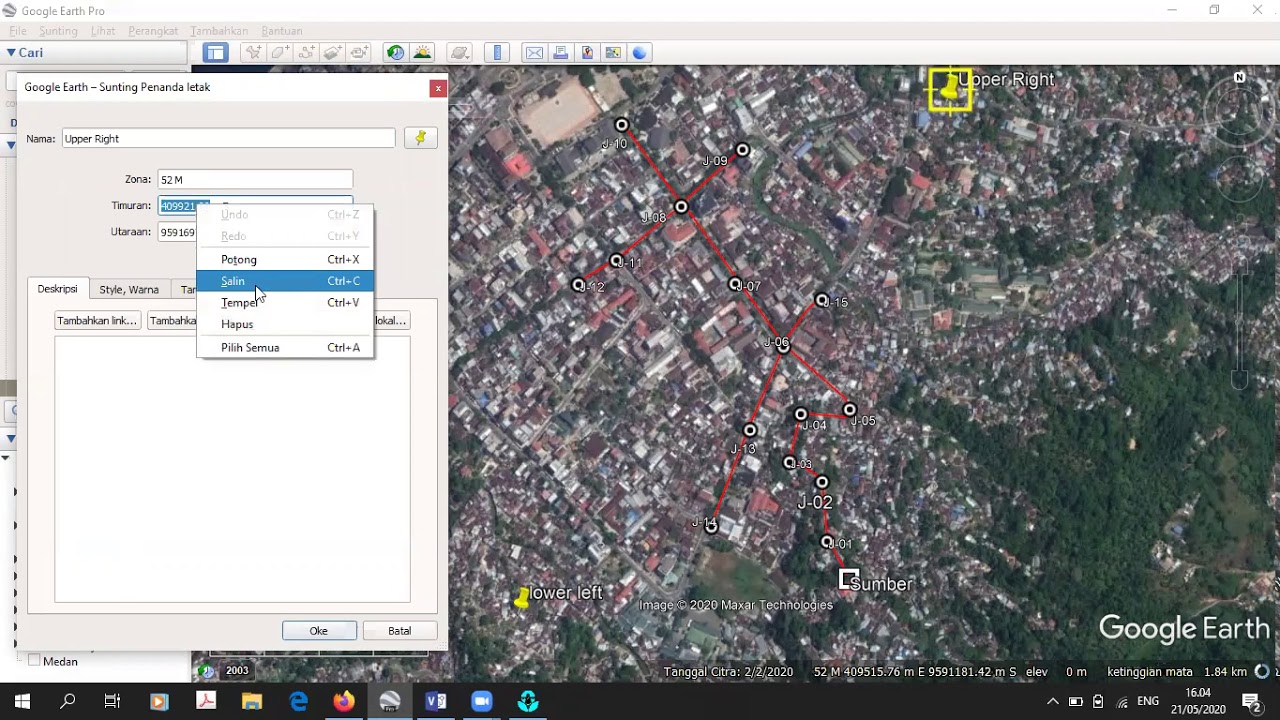1280x720 pixels.
Task: Click the Batal button in the dialog
Action: 400,631
